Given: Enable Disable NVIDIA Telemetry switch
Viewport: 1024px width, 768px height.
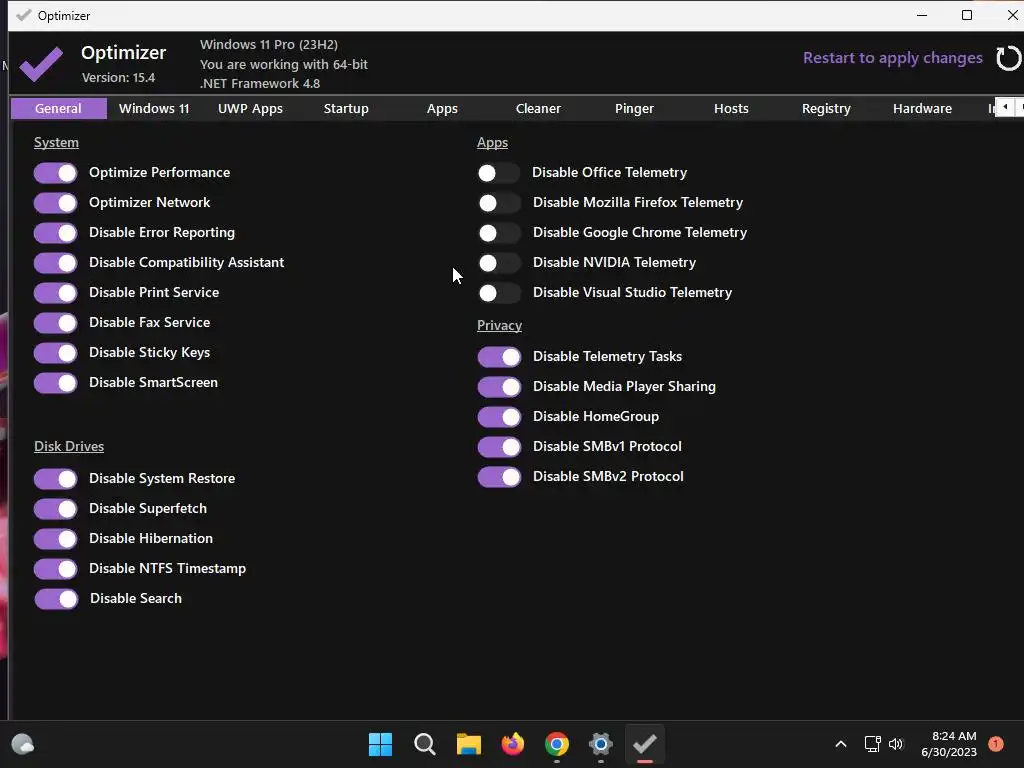Looking at the screenshot, I should point(499,263).
